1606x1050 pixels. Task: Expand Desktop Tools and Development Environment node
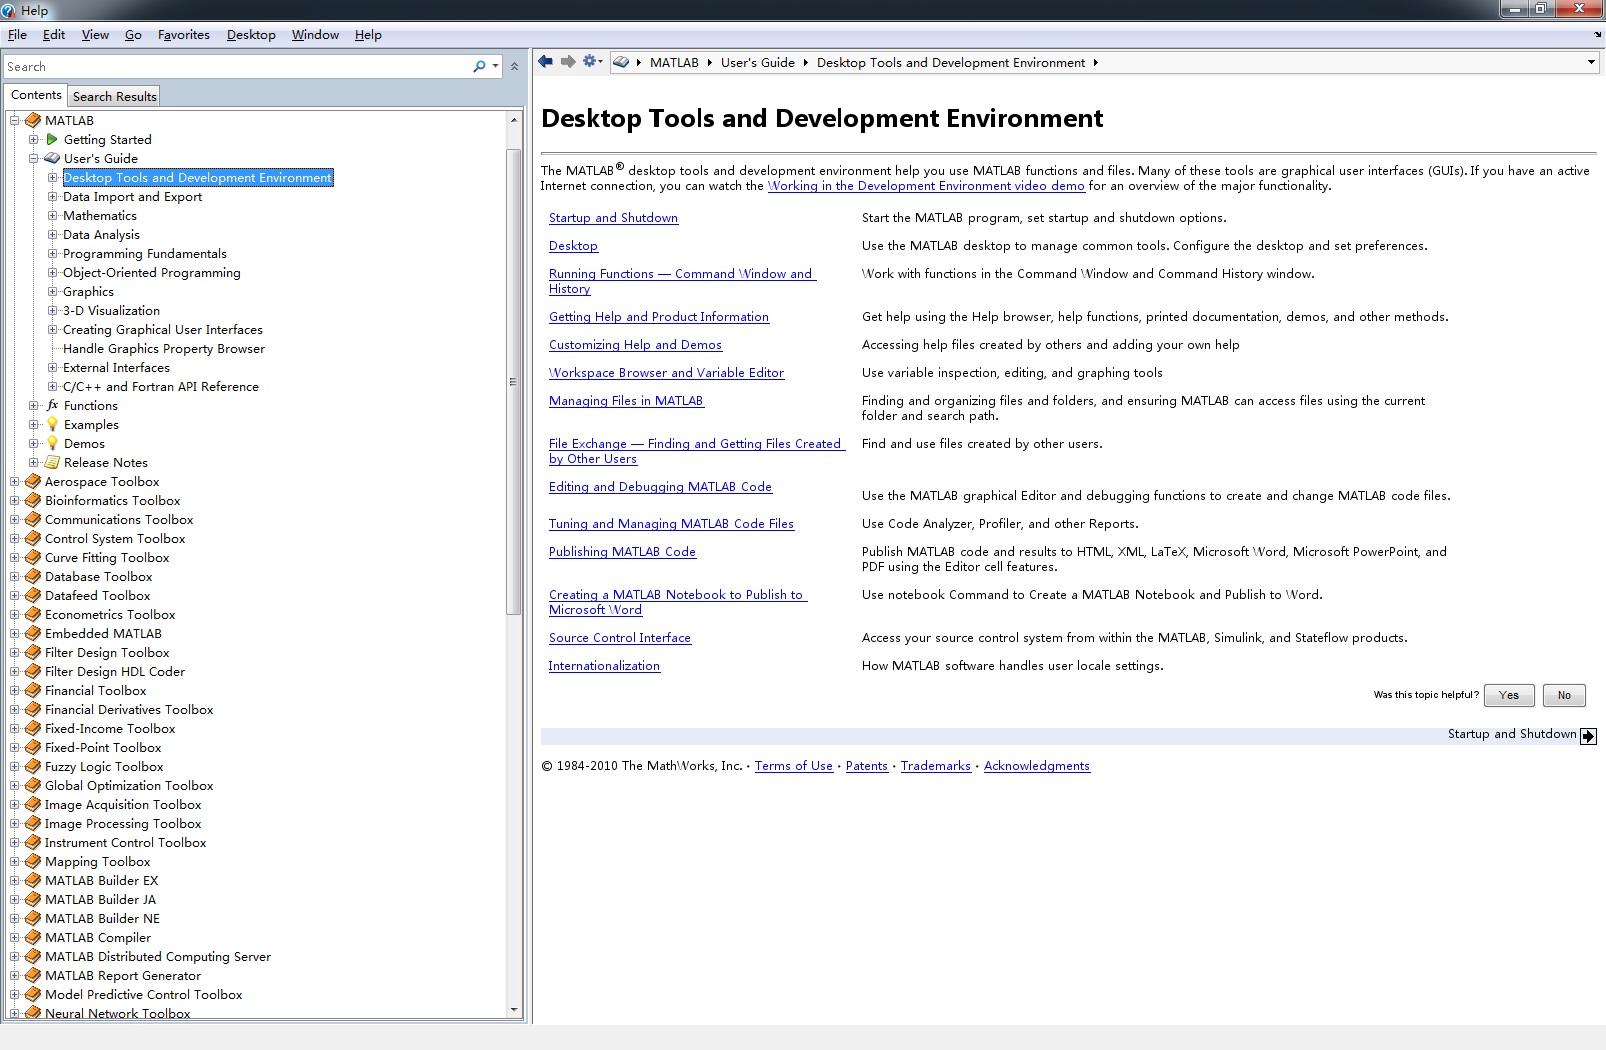[x=53, y=177]
